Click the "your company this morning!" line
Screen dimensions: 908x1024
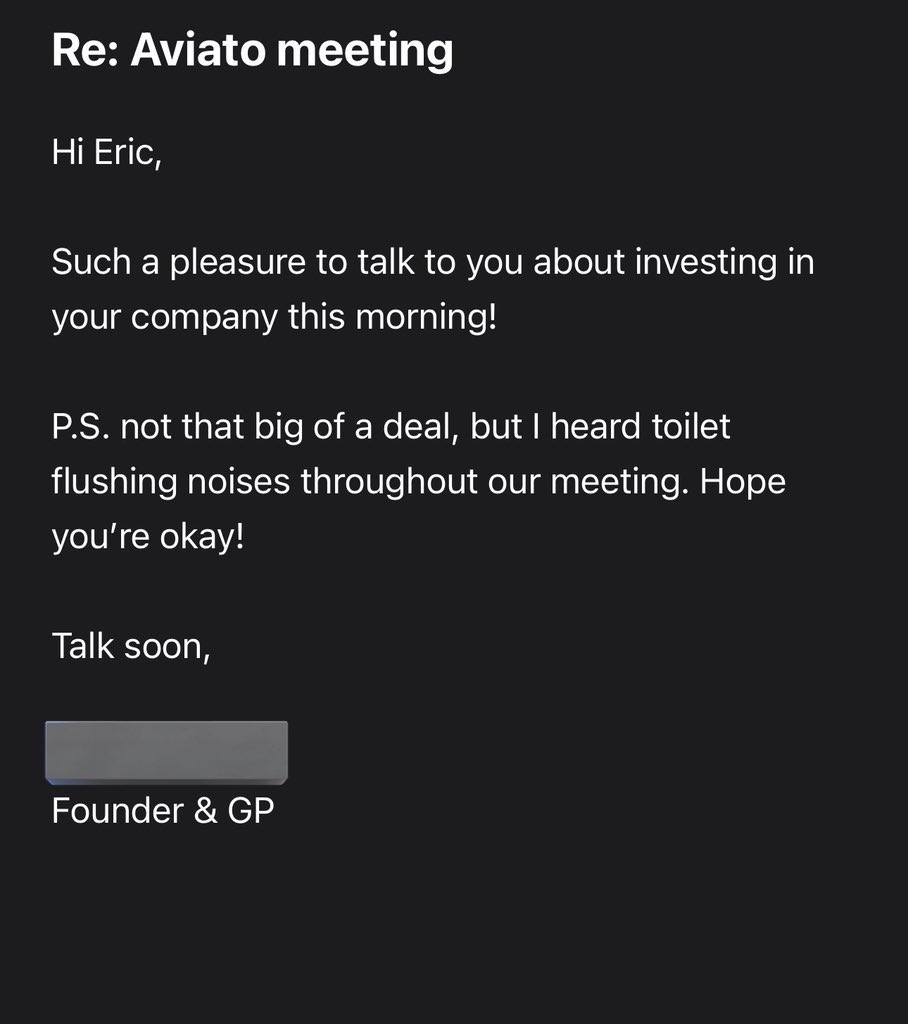(274, 318)
